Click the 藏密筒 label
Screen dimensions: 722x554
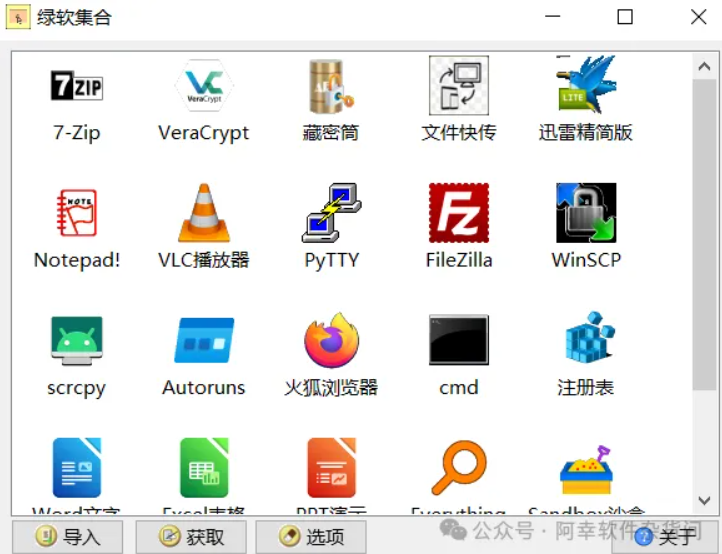331,133
